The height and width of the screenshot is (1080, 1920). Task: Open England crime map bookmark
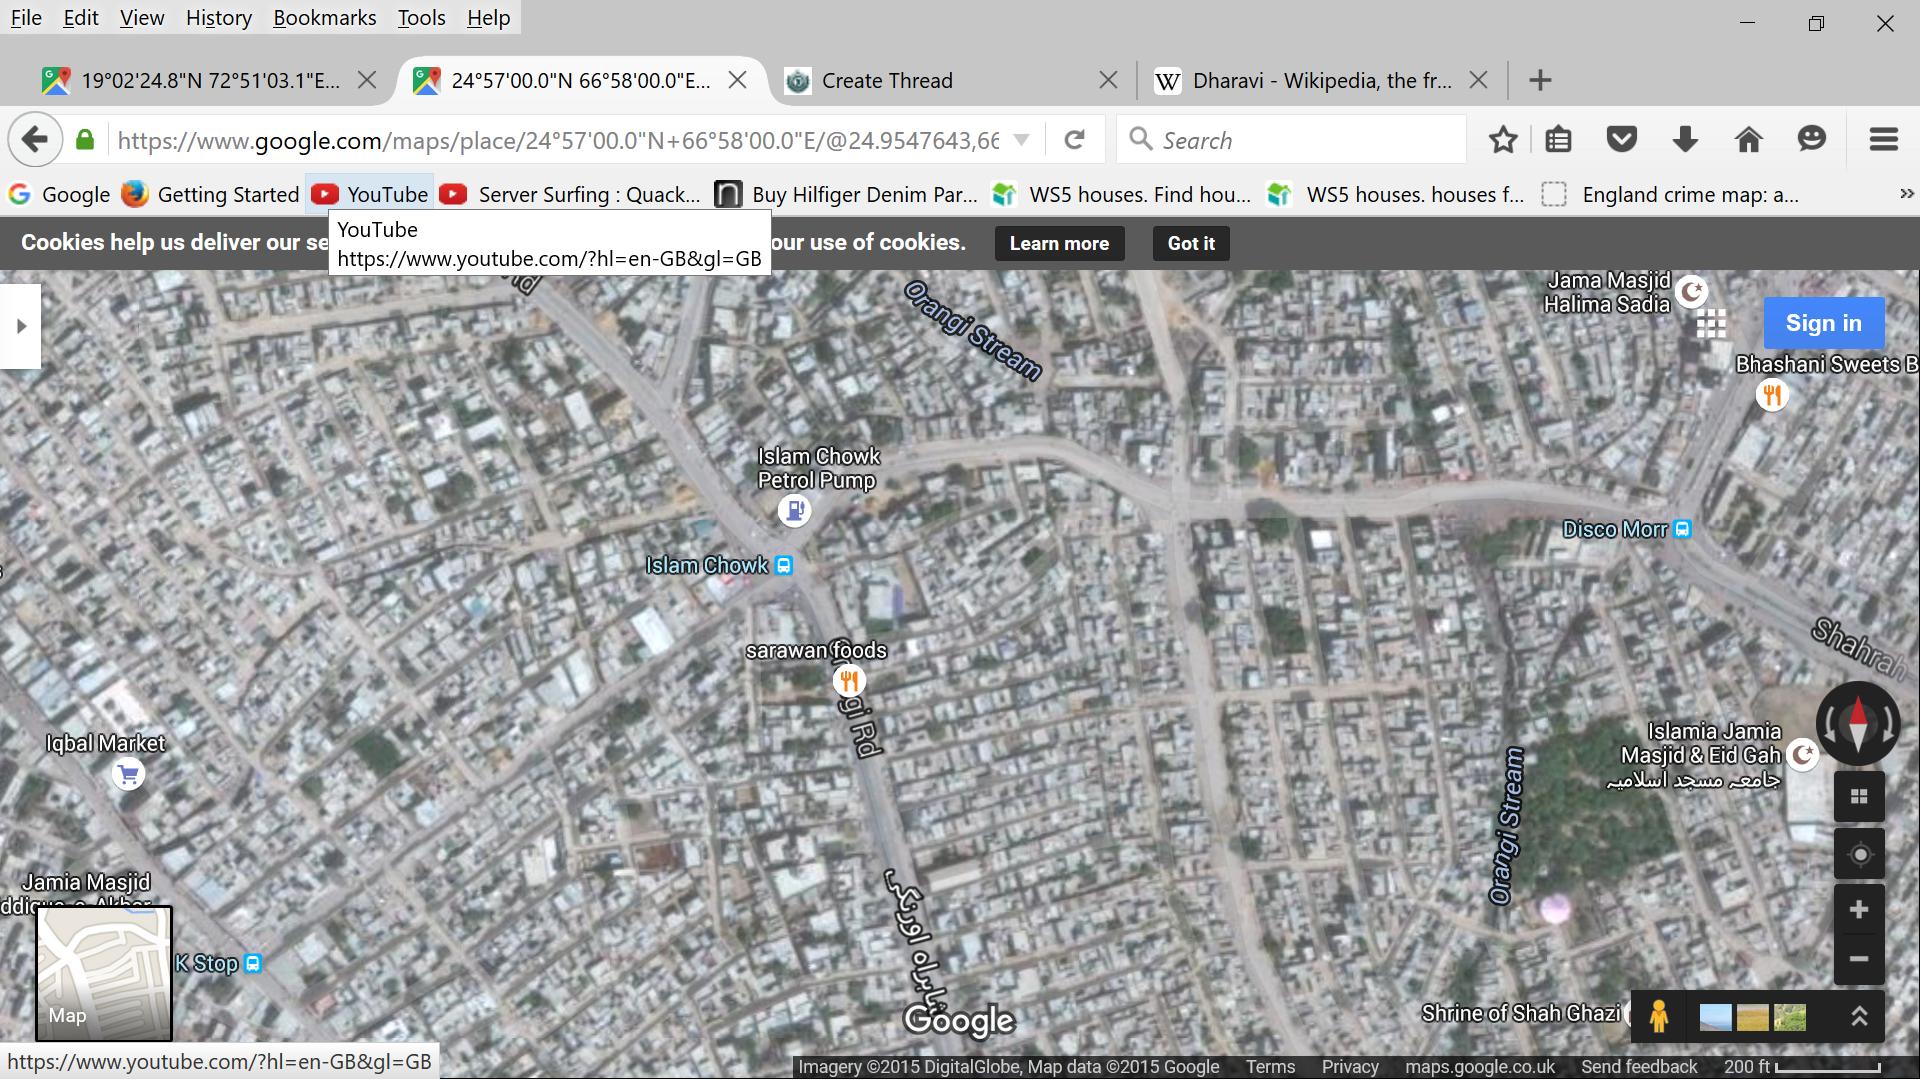(1670, 194)
